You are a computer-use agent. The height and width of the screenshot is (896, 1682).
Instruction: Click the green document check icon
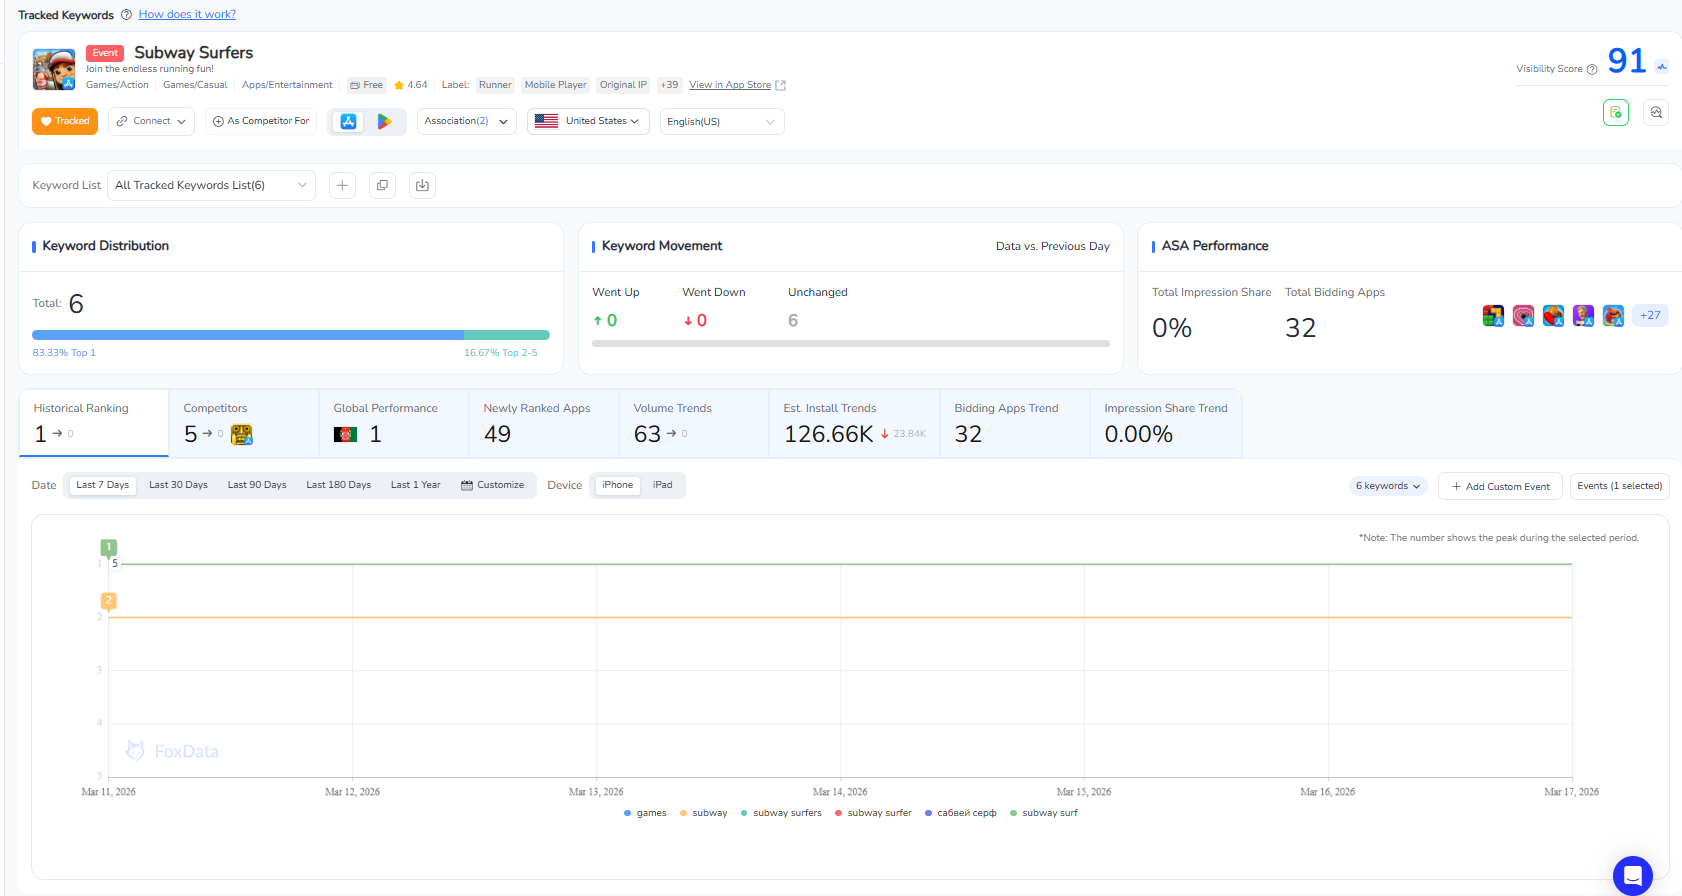[1615, 113]
